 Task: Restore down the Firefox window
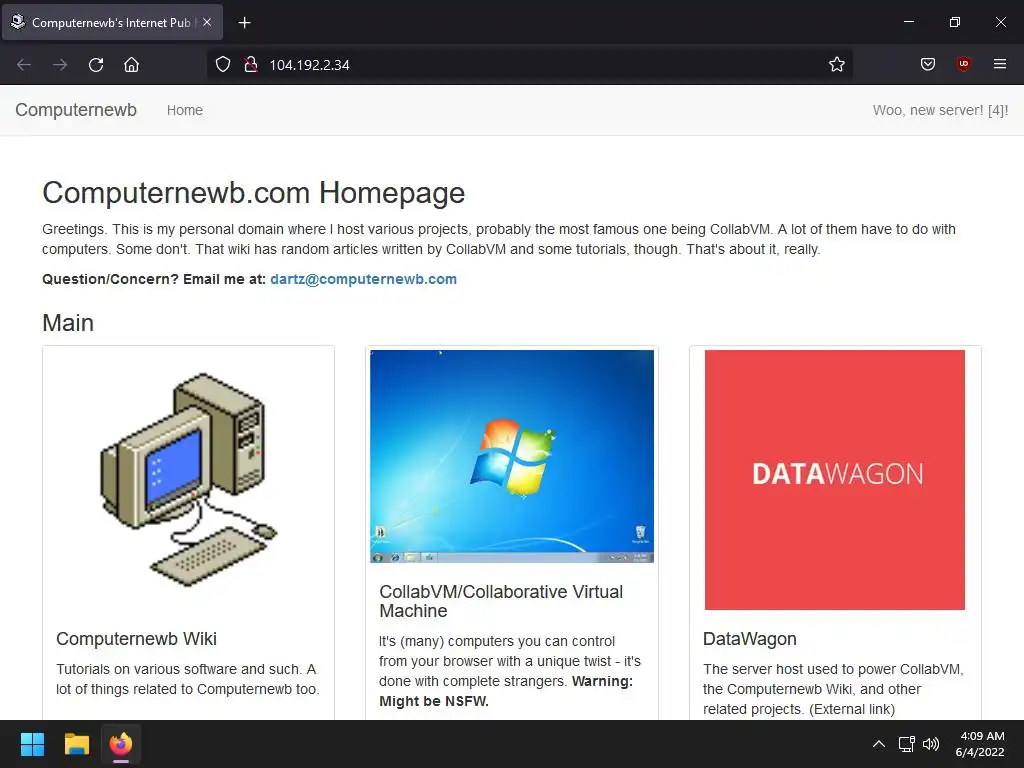pos(955,22)
